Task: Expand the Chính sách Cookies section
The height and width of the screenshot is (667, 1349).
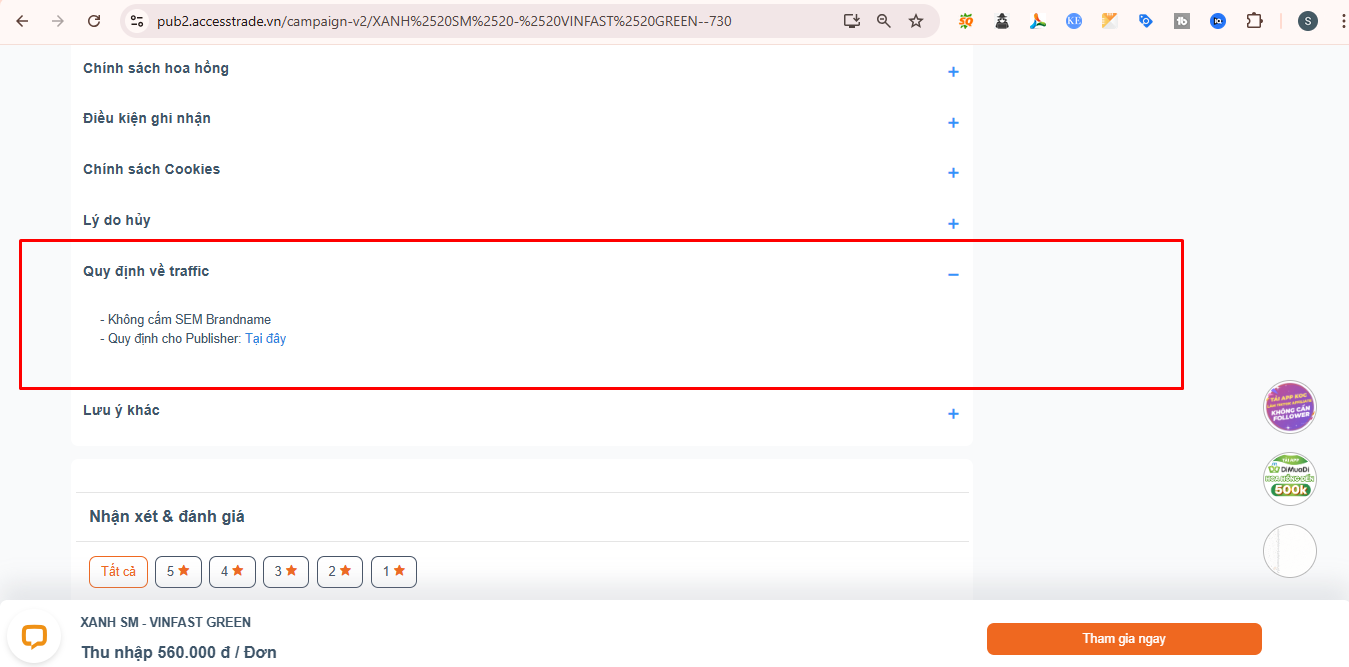Action: tap(953, 173)
